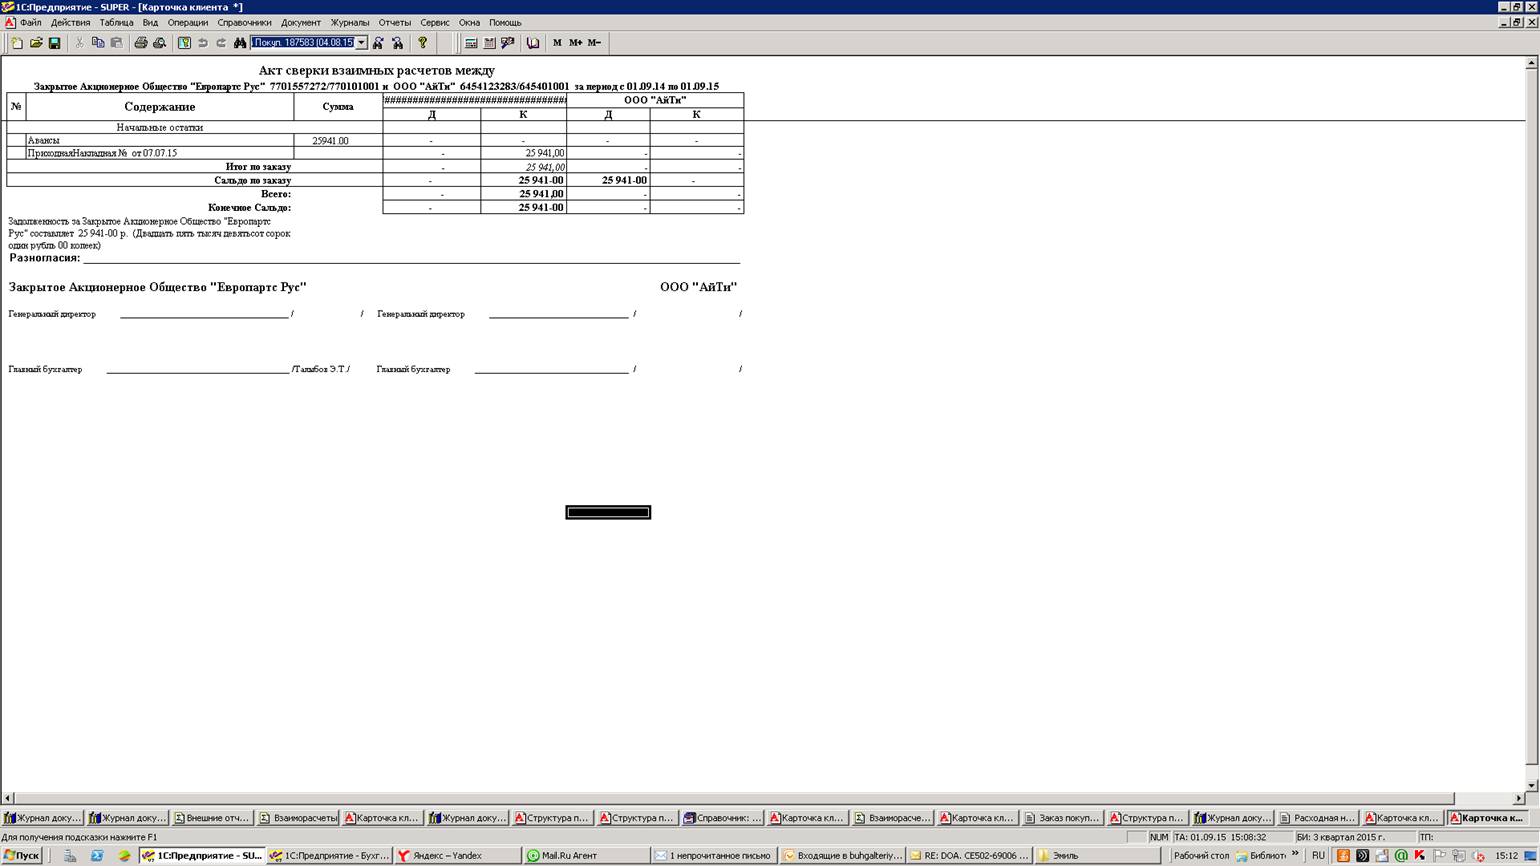
Task: Open the calculator icon in toolbar
Action: (x=471, y=43)
